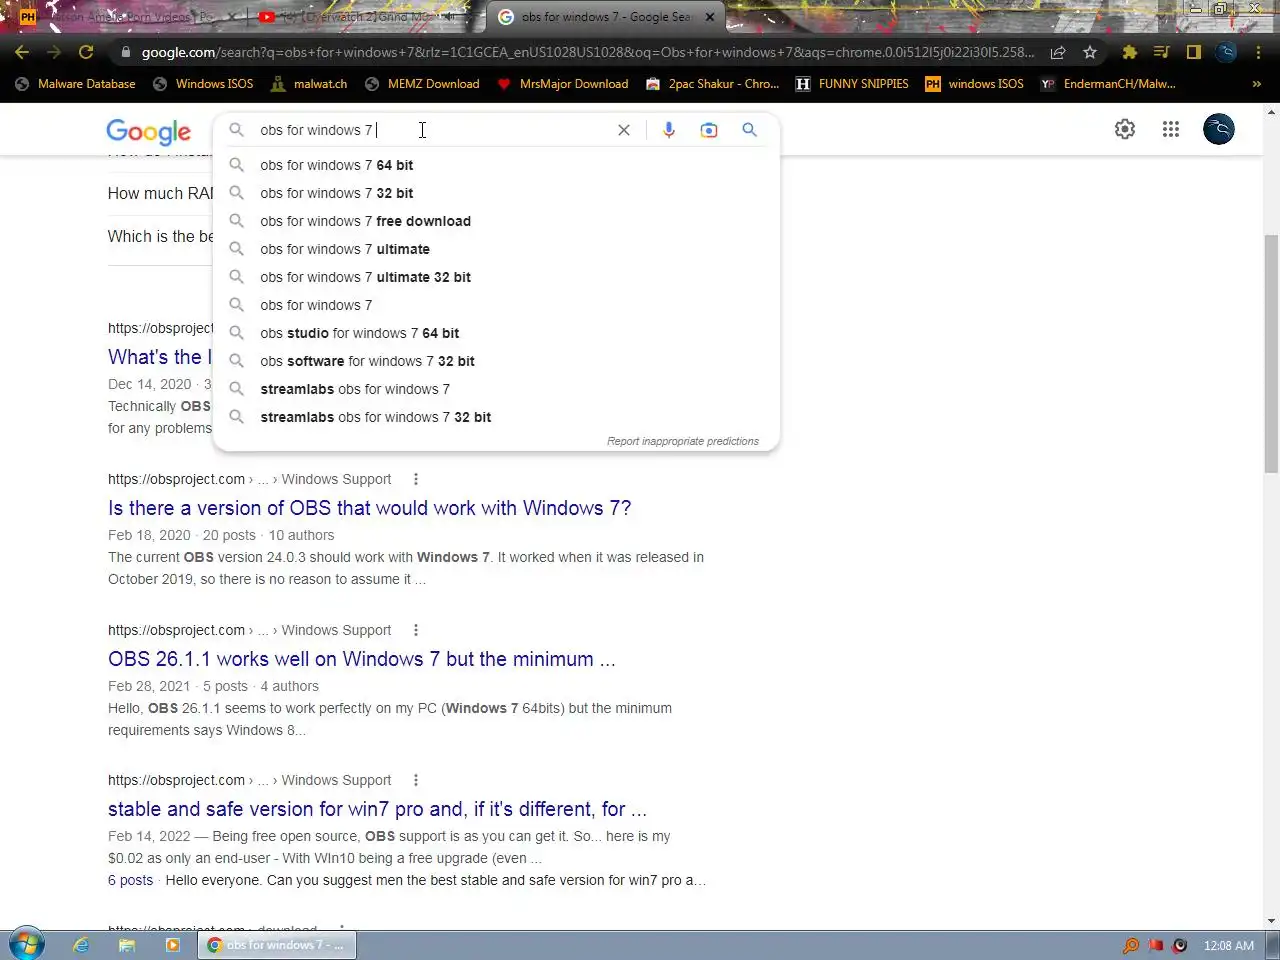Image resolution: width=1280 pixels, height=960 pixels.
Task: Open Windows Explorer folder icon on the taskbar
Action: click(x=127, y=945)
